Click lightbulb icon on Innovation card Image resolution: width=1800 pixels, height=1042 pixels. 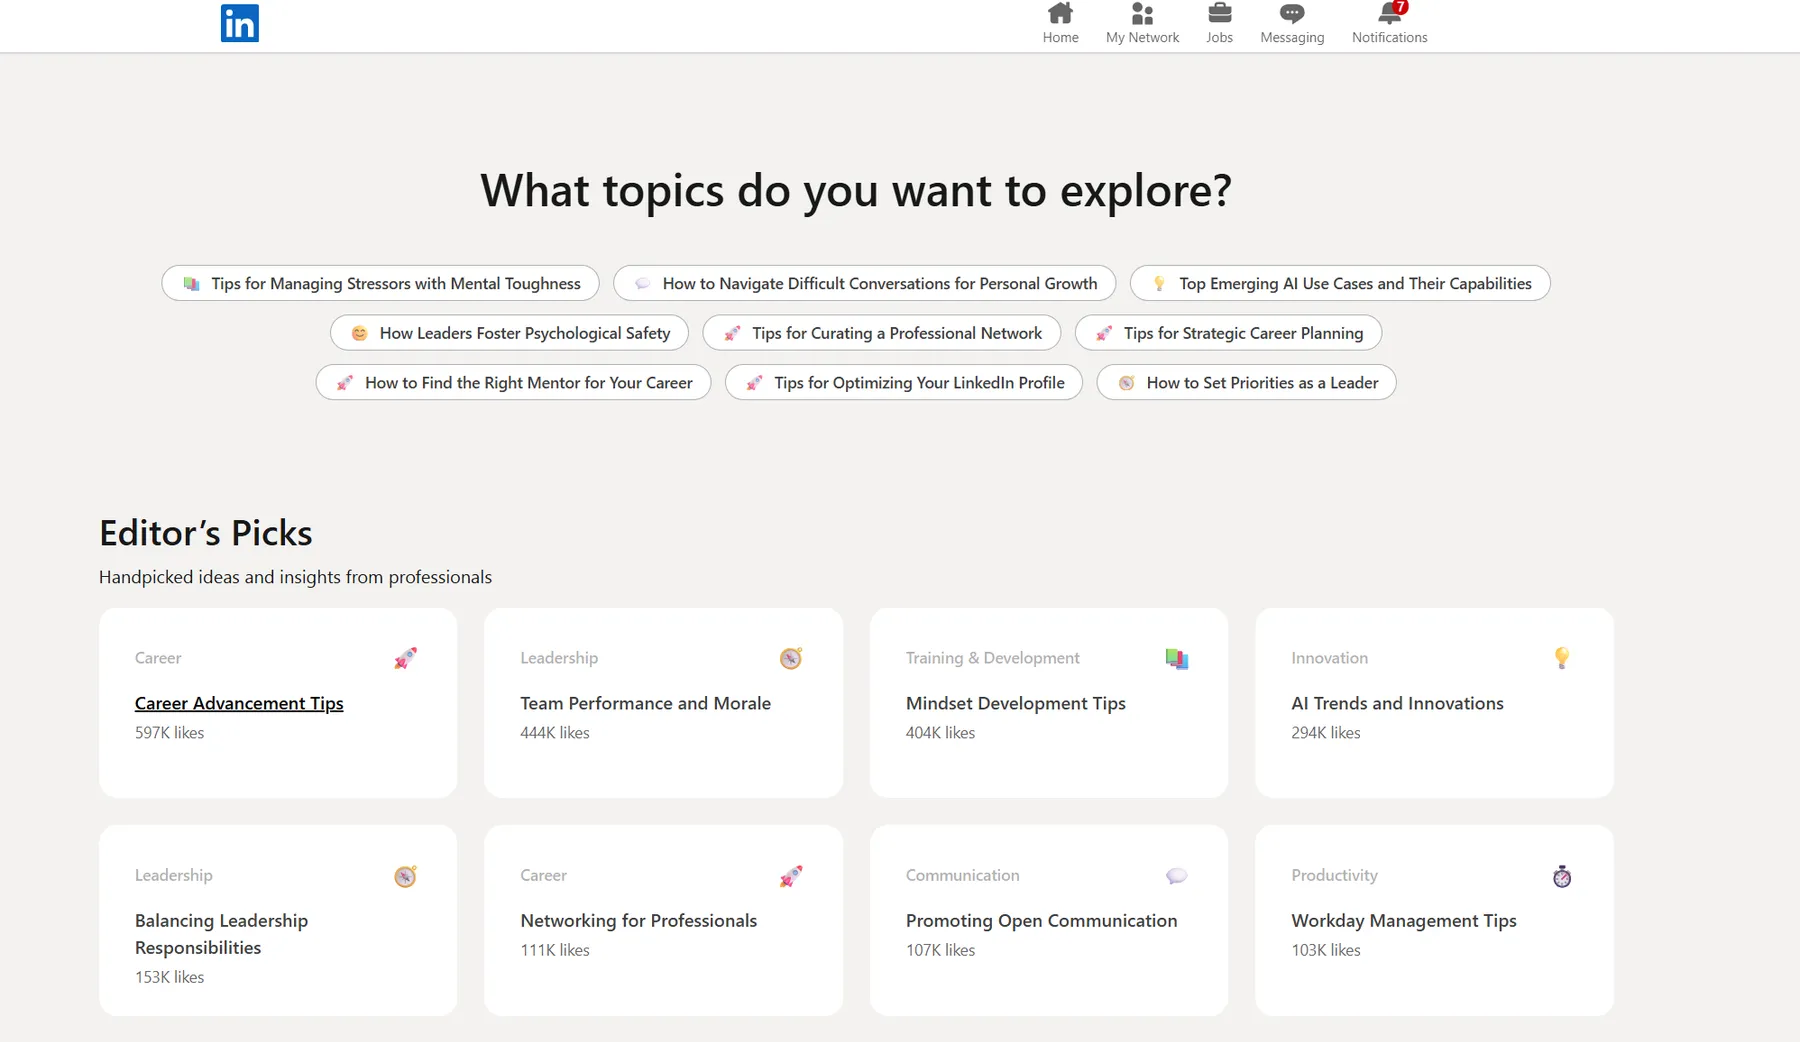pyautogui.click(x=1561, y=658)
